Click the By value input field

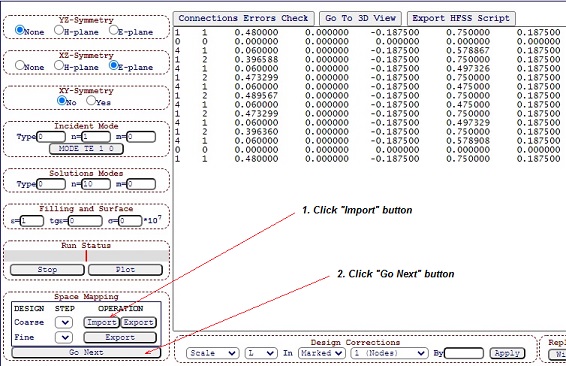click(464, 353)
